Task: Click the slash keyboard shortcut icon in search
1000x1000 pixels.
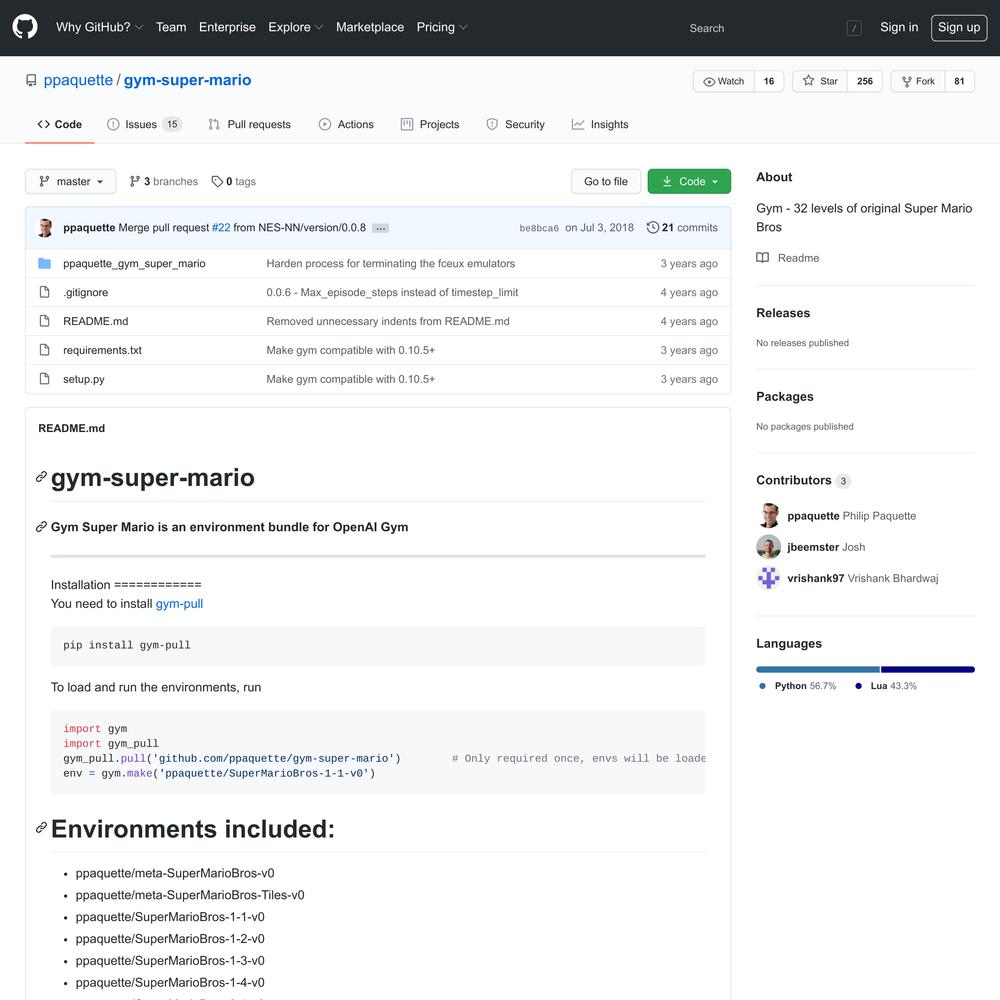Action: (854, 28)
